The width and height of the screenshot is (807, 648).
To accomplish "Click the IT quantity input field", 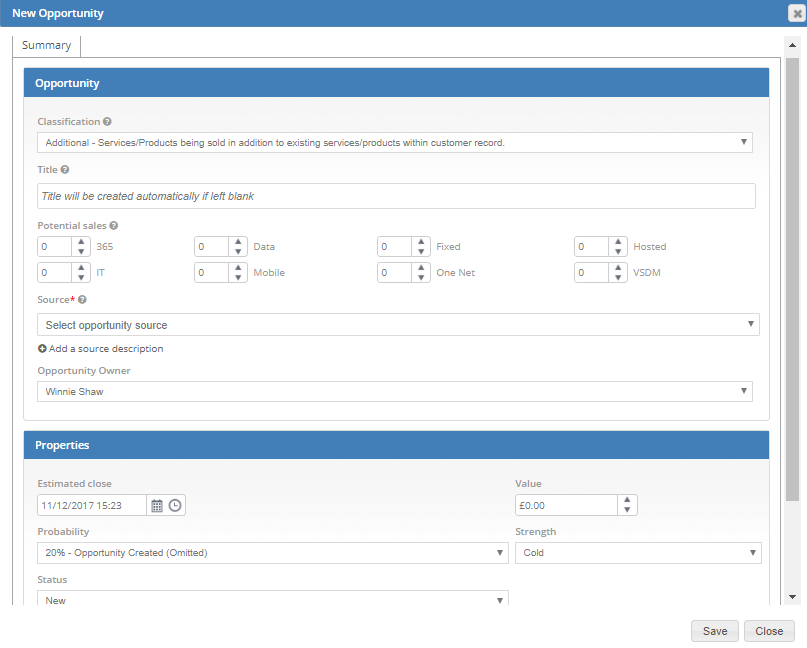I will click(x=55, y=272).
